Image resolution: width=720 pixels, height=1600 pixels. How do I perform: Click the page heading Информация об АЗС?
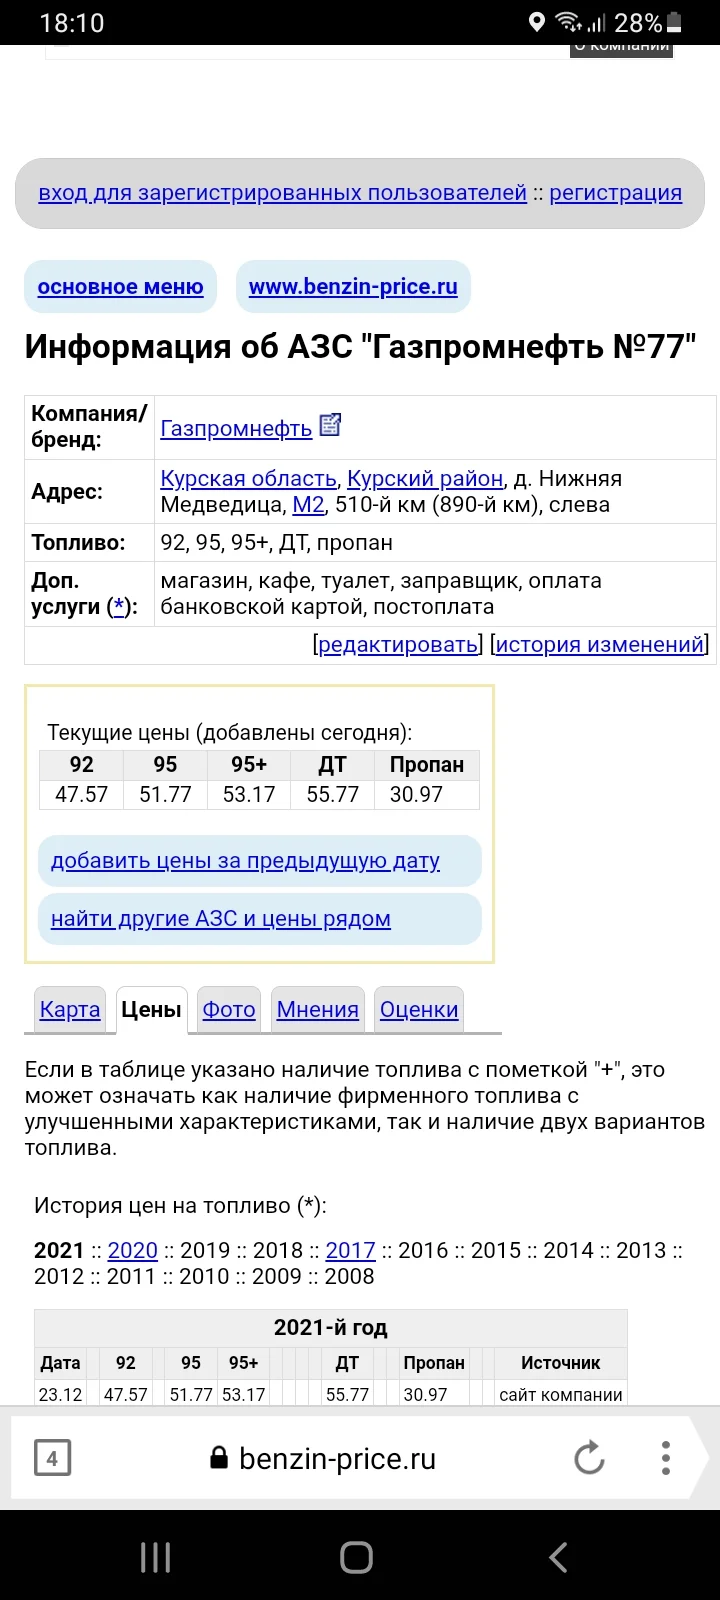click(360, 347)
